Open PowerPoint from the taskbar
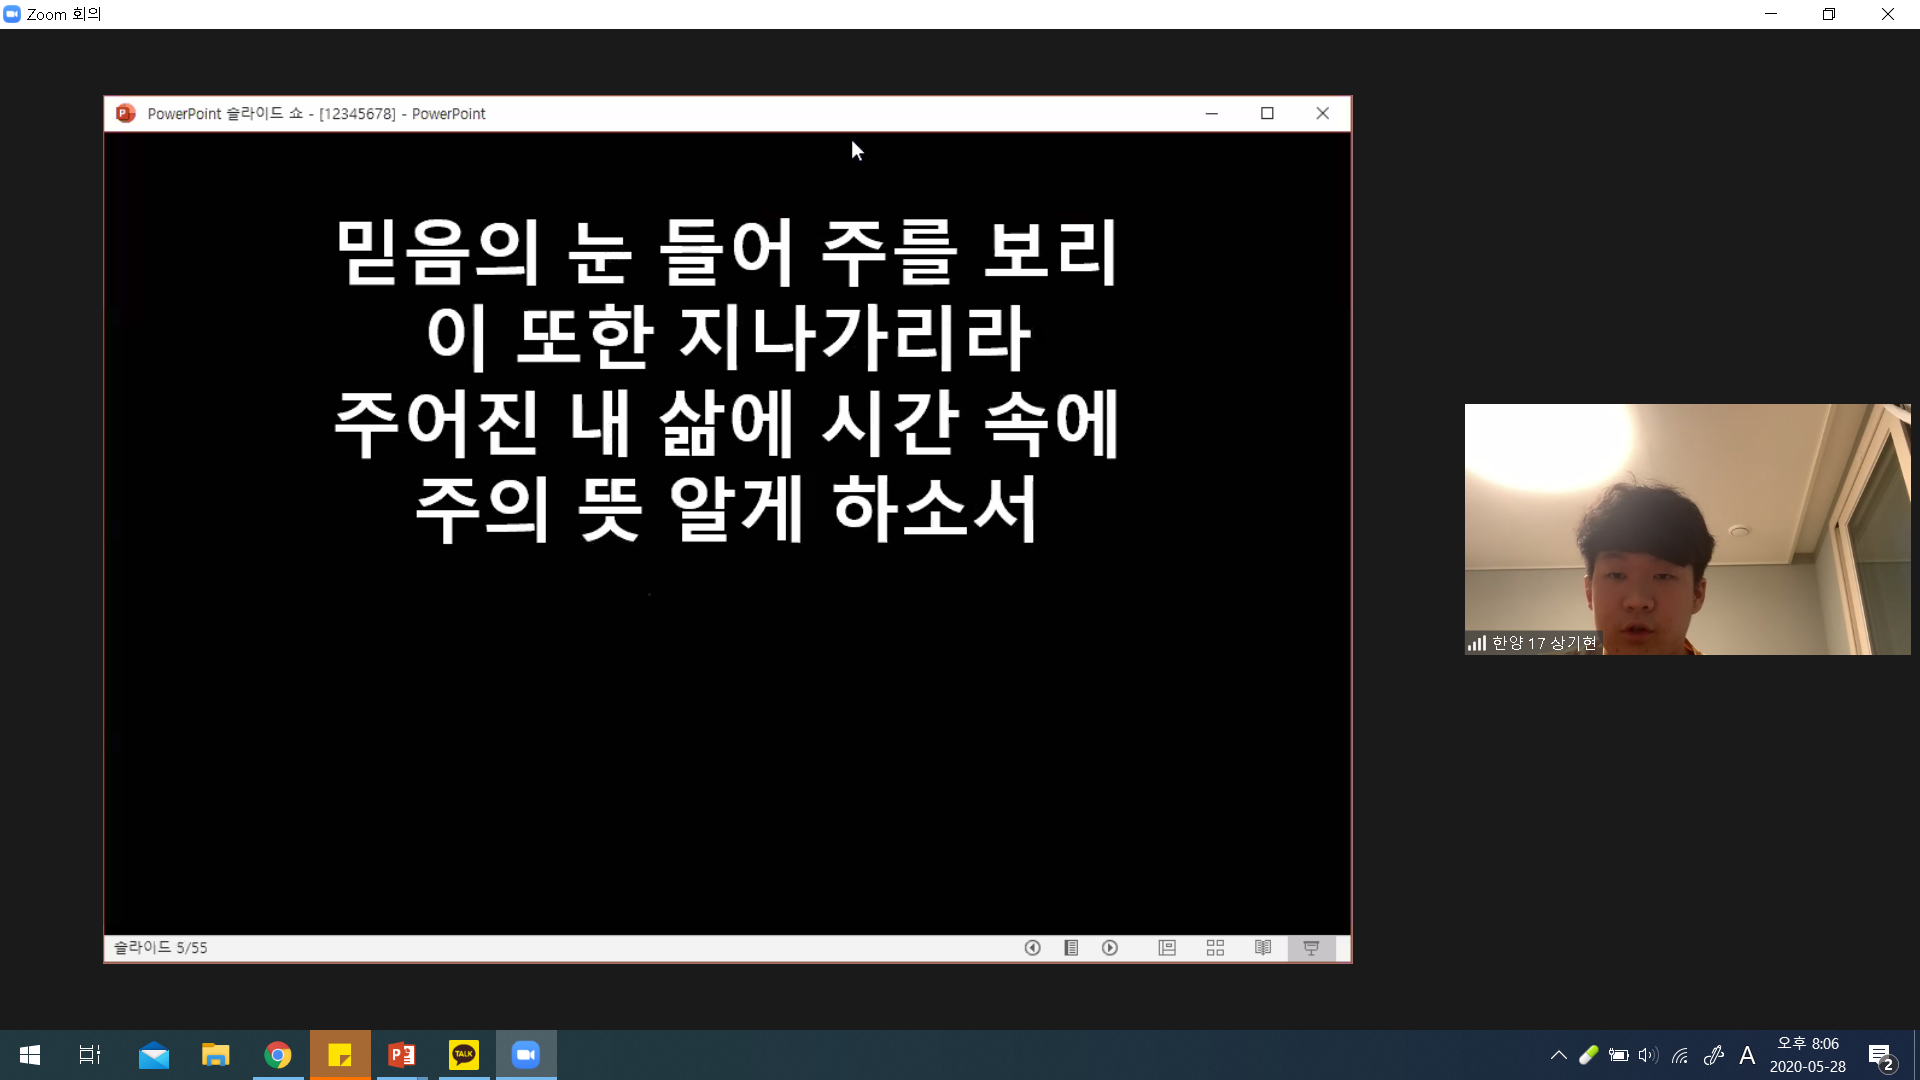Image resolution: width=1920 pixels, height=1080 pixels. pyautogui.click(x=402, y=1055)
